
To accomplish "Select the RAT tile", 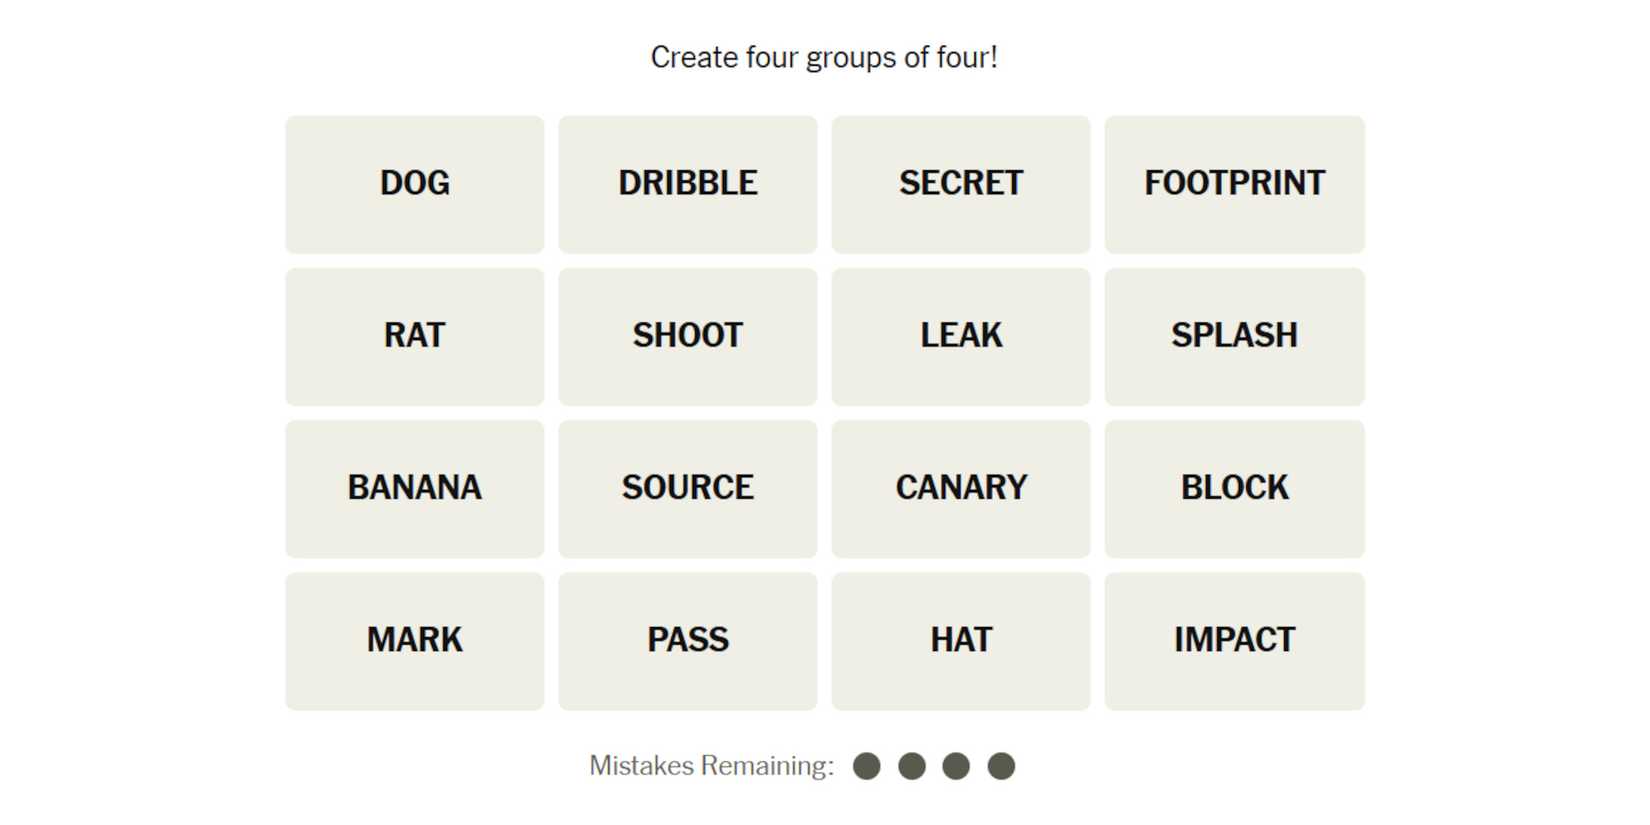I will 414,336.
